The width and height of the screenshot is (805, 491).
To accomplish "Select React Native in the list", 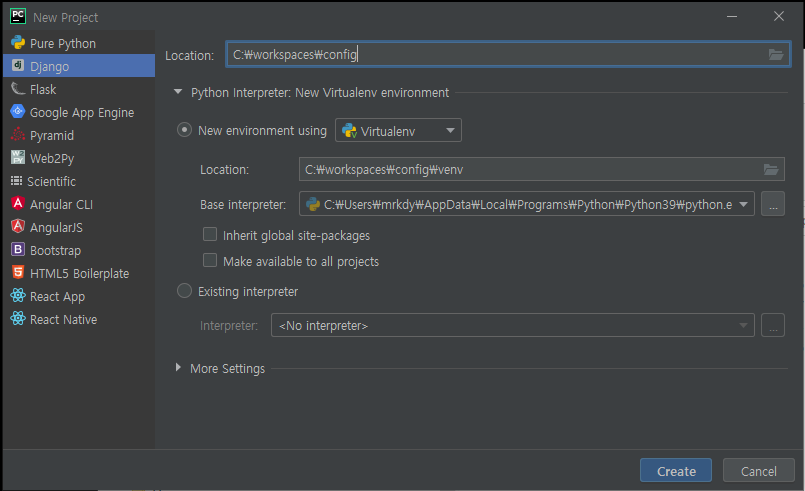I will point(79,319).
